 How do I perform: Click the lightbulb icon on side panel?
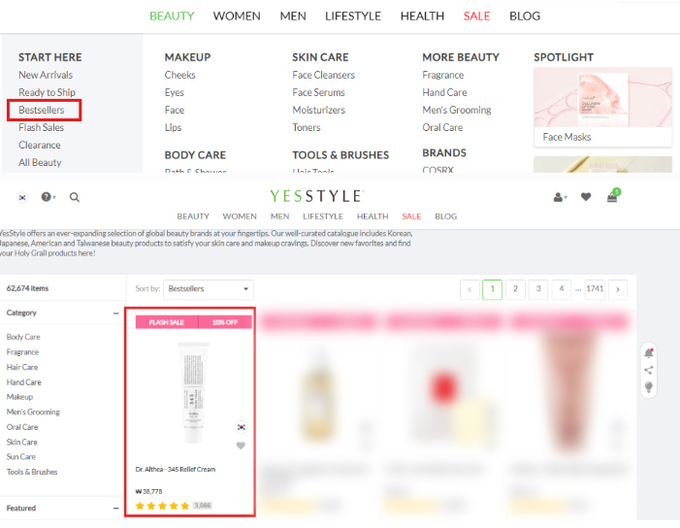click(x=649, y=387)
